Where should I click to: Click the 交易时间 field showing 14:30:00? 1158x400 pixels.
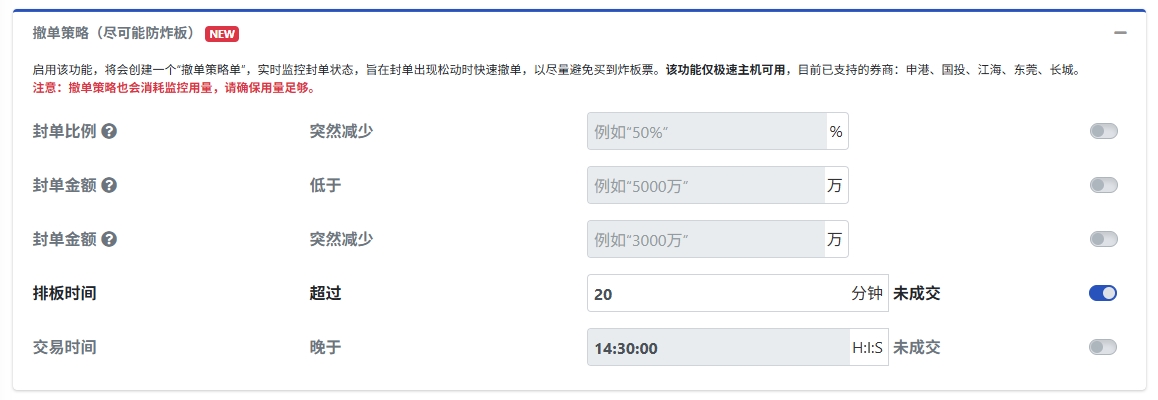click(x=717, y=347)
